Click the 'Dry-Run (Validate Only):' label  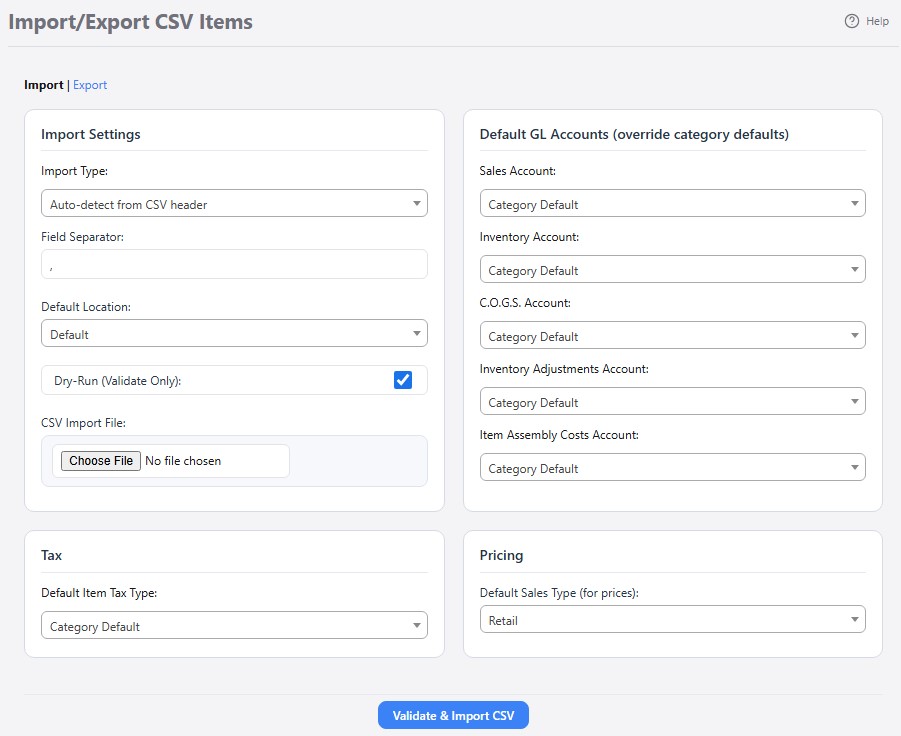pyautogui.click(x=117, y=380)
